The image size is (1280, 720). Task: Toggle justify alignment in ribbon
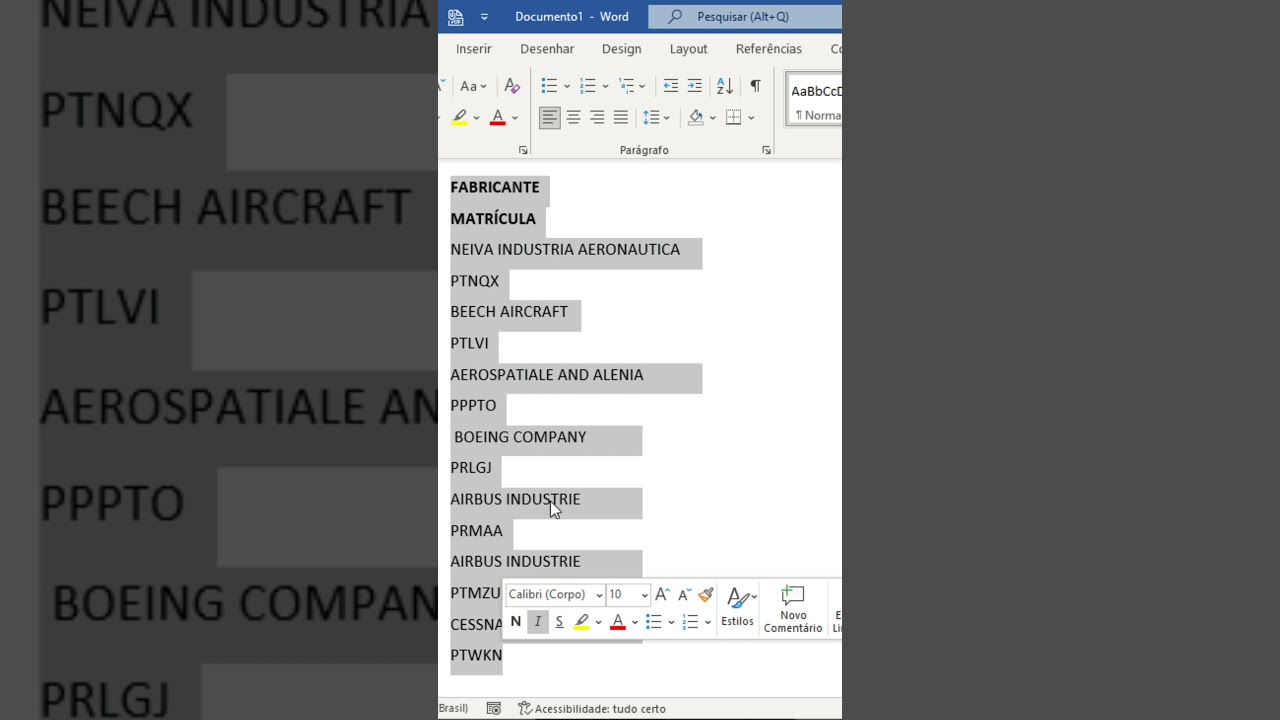coord(621,118)
